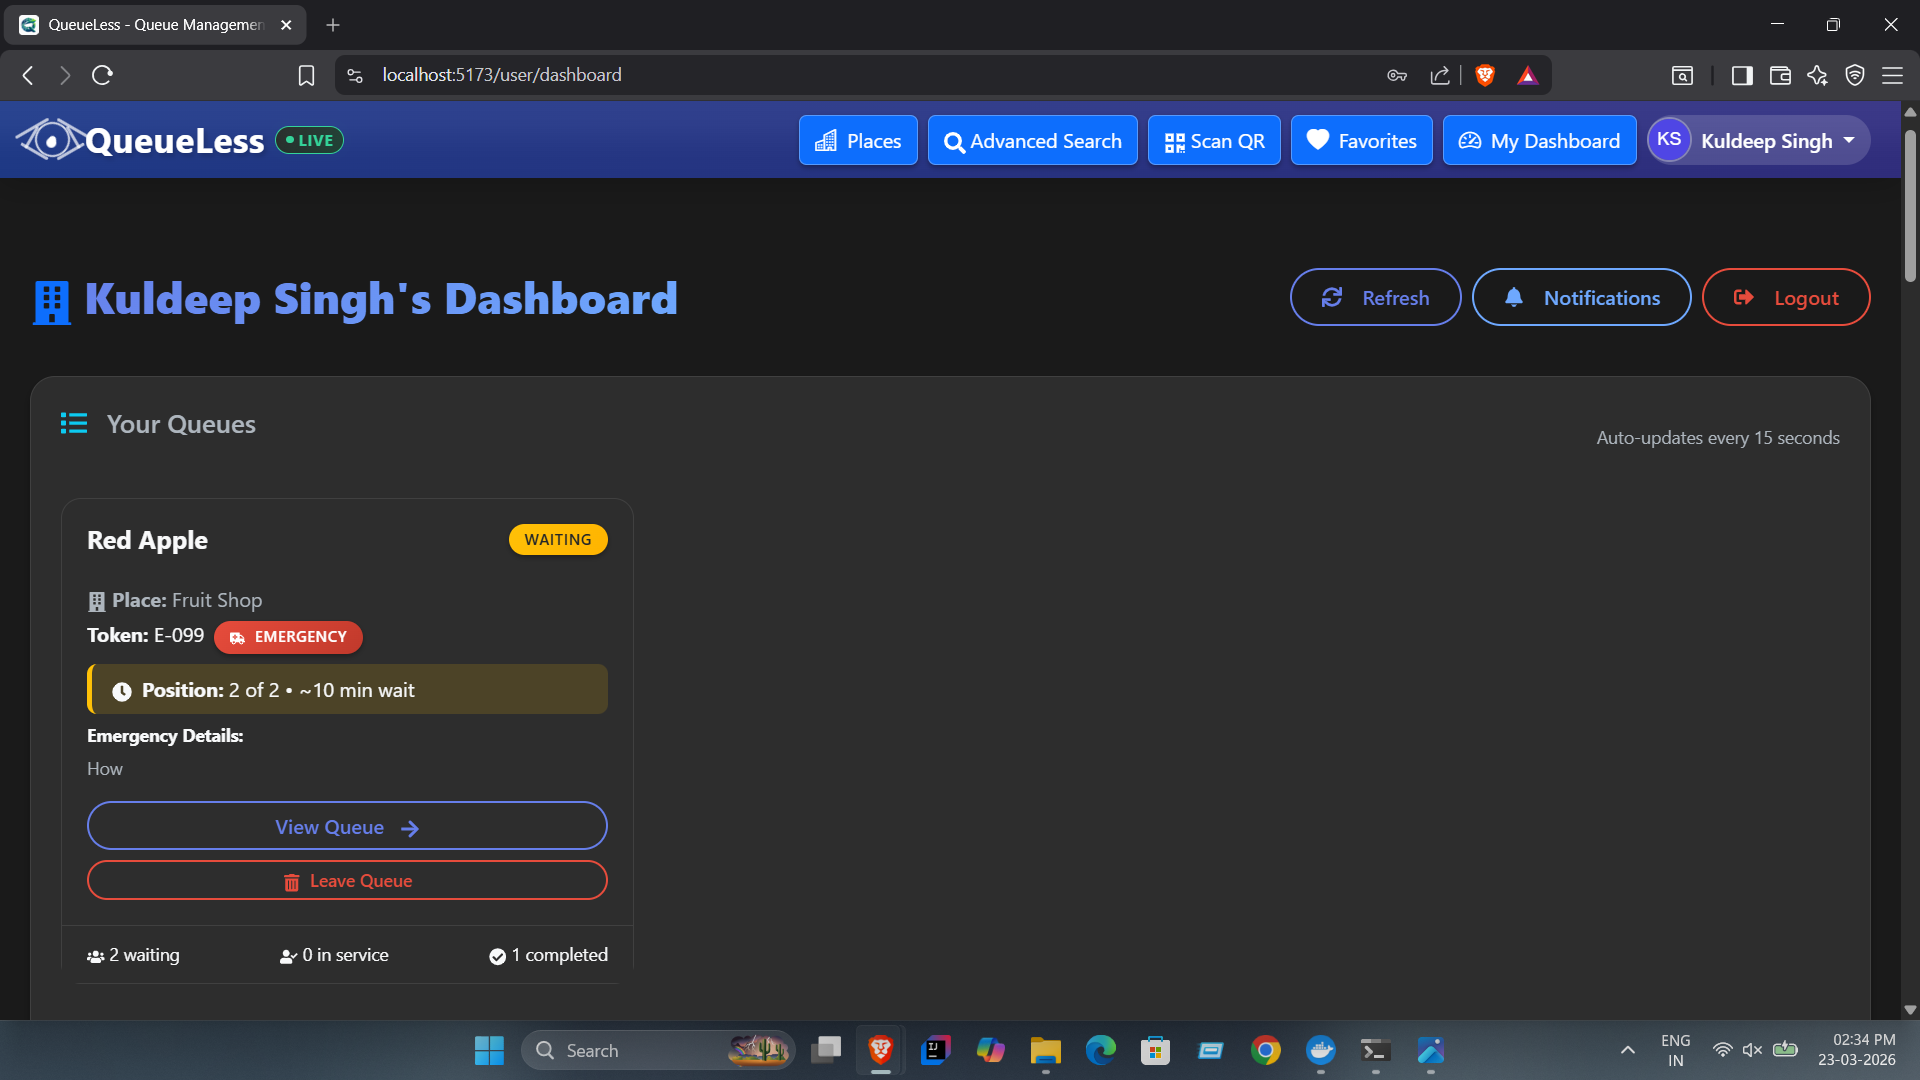The height and width of the screenshot is (1080, 1920).
Task: Click the red Logout button
Action: (1786, 297)
